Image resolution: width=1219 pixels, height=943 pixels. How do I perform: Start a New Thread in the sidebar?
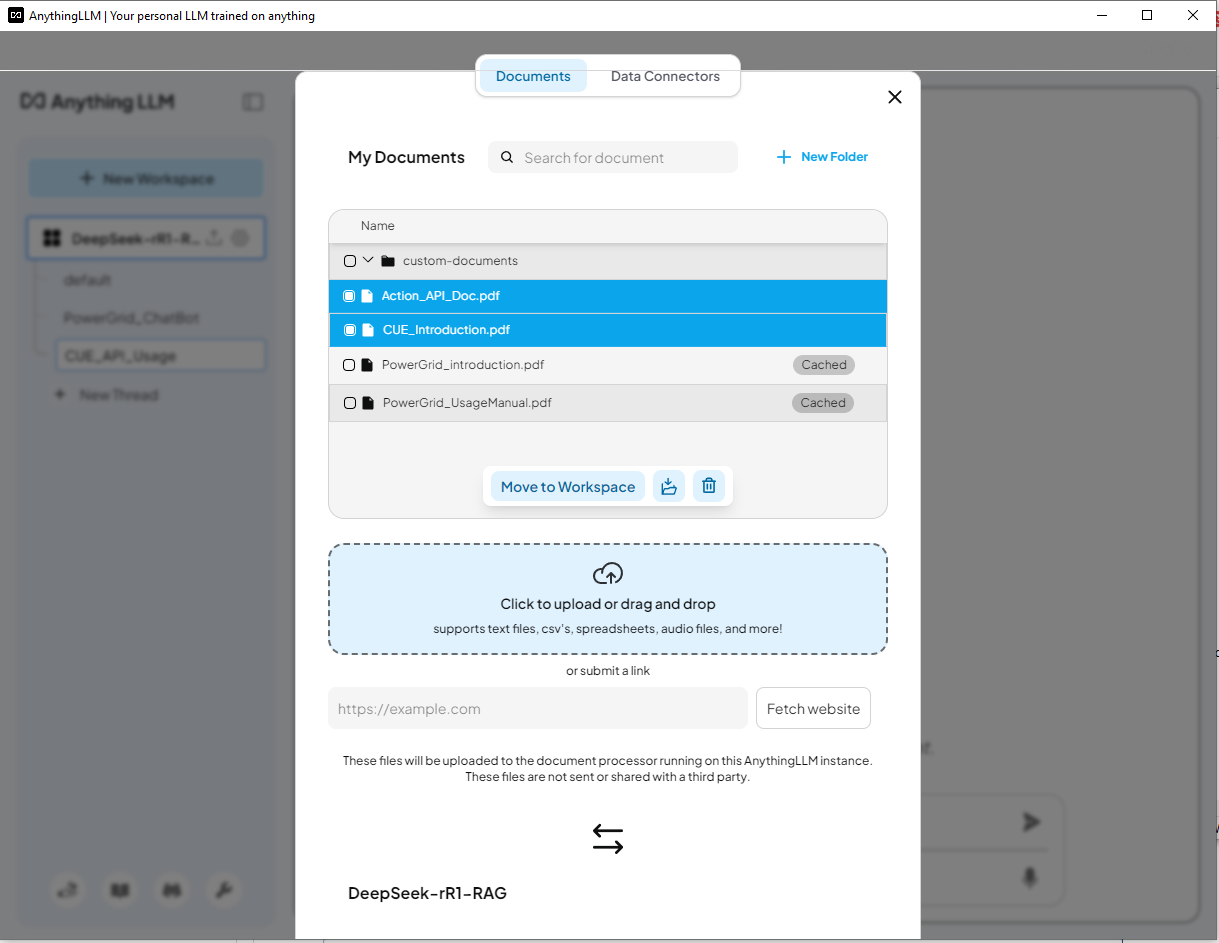(107, 395)
